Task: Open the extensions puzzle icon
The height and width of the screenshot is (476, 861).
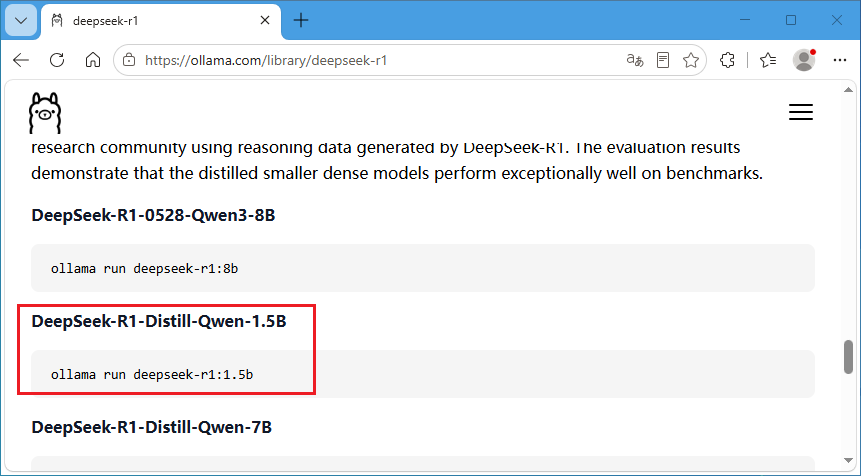Action: tap(727, 60)
